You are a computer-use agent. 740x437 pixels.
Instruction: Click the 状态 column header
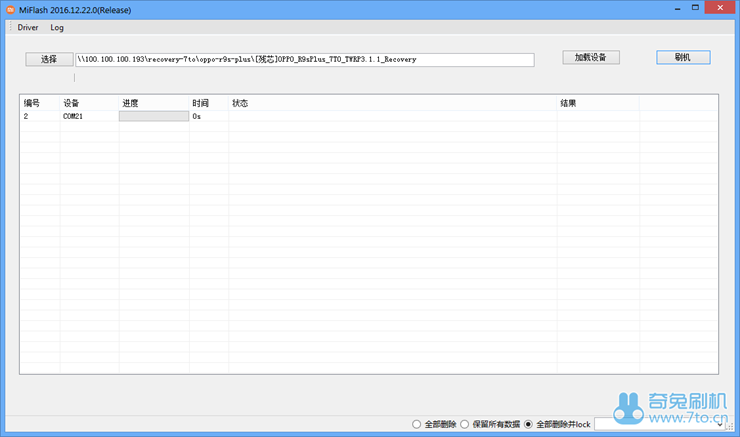[x=393, y=103]
